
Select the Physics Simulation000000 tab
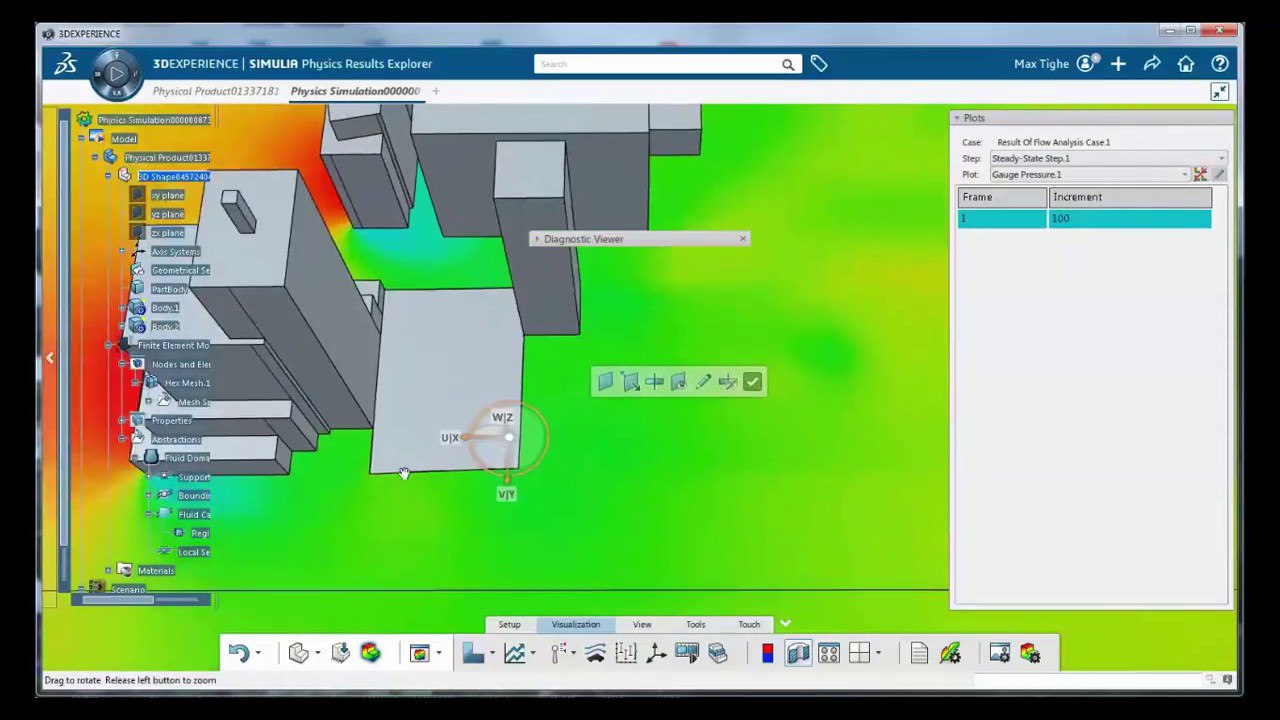coord(355,91)
